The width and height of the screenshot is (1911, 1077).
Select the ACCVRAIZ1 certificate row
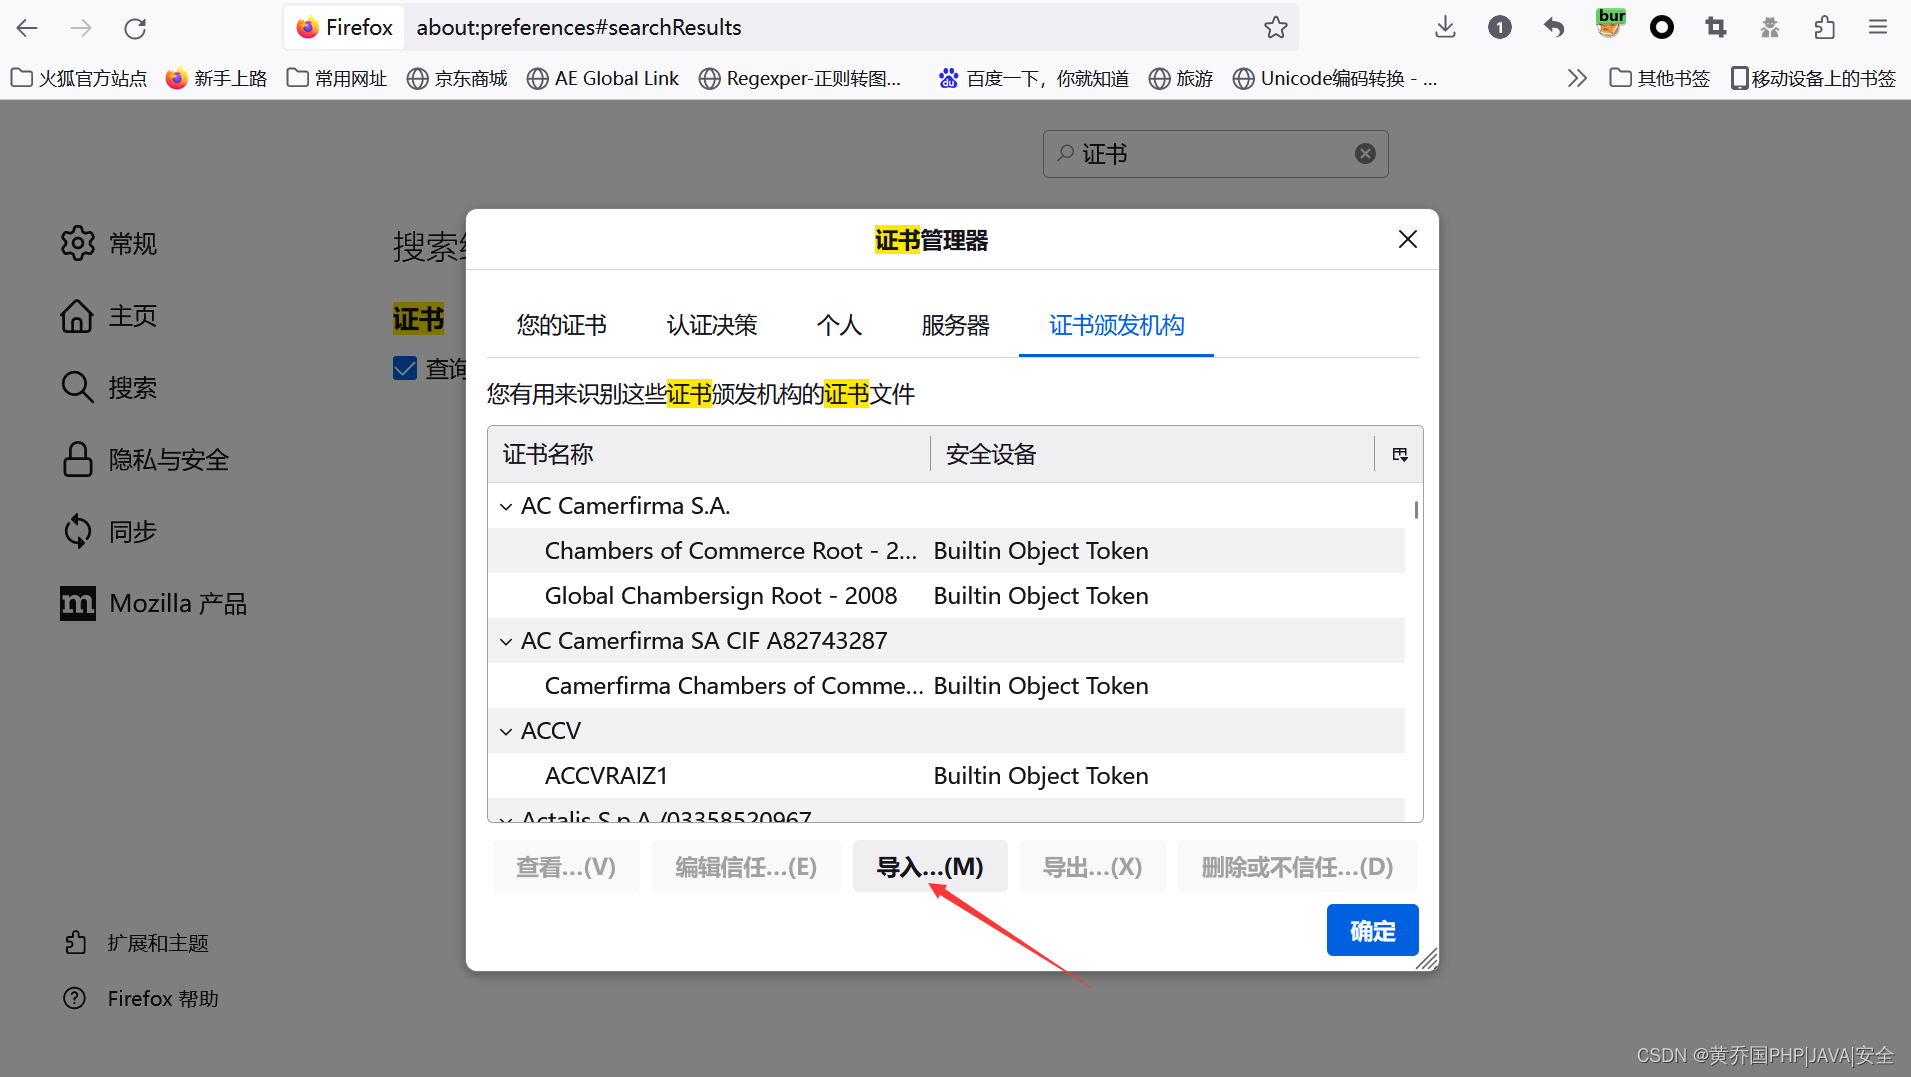pyautogui.click(x=946, y=777)
